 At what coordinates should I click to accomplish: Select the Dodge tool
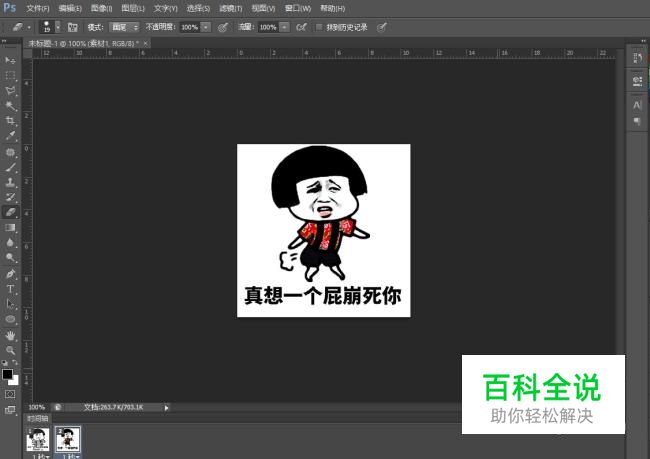pyautogui.click(x=10, y=257)
